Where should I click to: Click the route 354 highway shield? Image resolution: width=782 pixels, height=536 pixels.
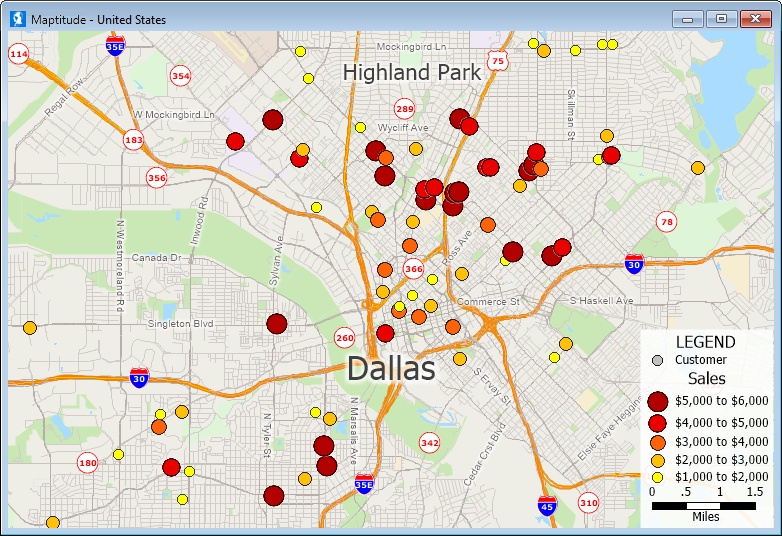tap(180, 76)
